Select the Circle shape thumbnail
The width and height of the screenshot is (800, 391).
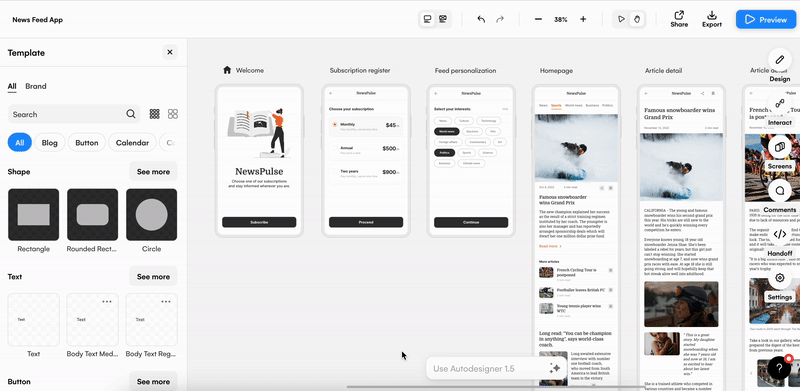click(152, 215)
